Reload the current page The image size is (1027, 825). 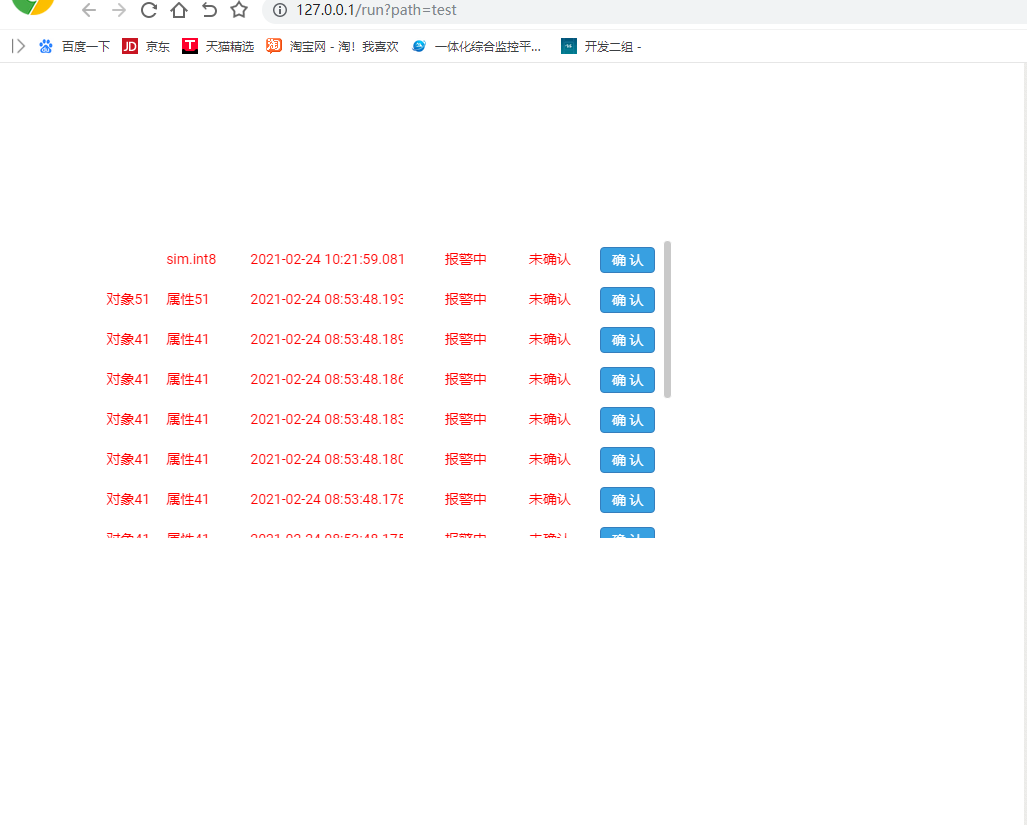149,10
